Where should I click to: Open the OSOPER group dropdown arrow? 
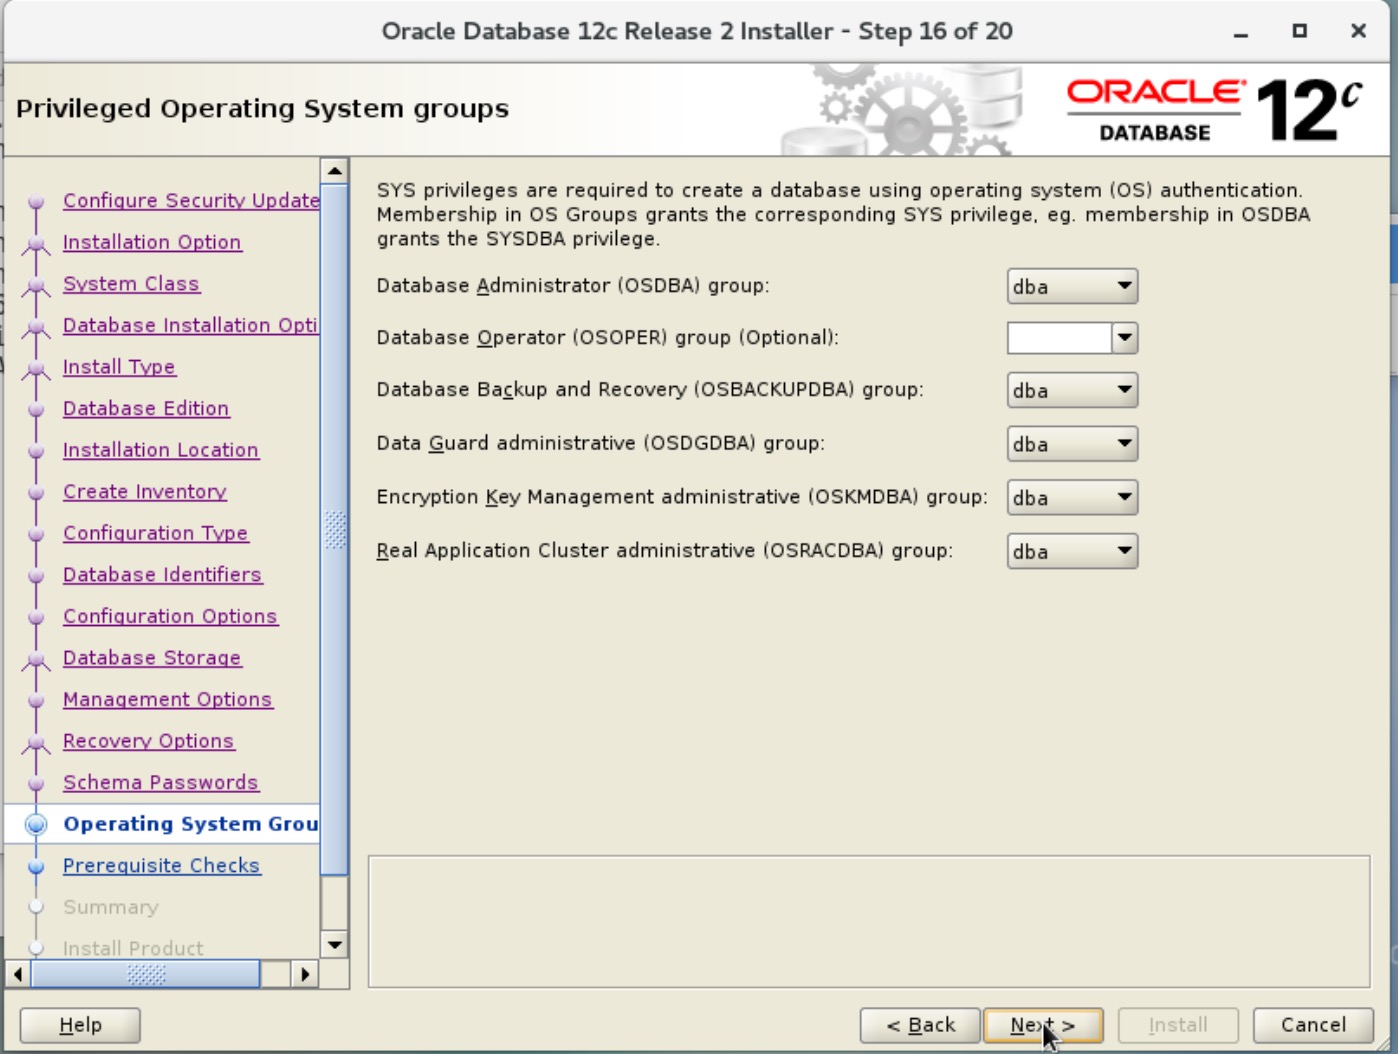click(1125, 338)
